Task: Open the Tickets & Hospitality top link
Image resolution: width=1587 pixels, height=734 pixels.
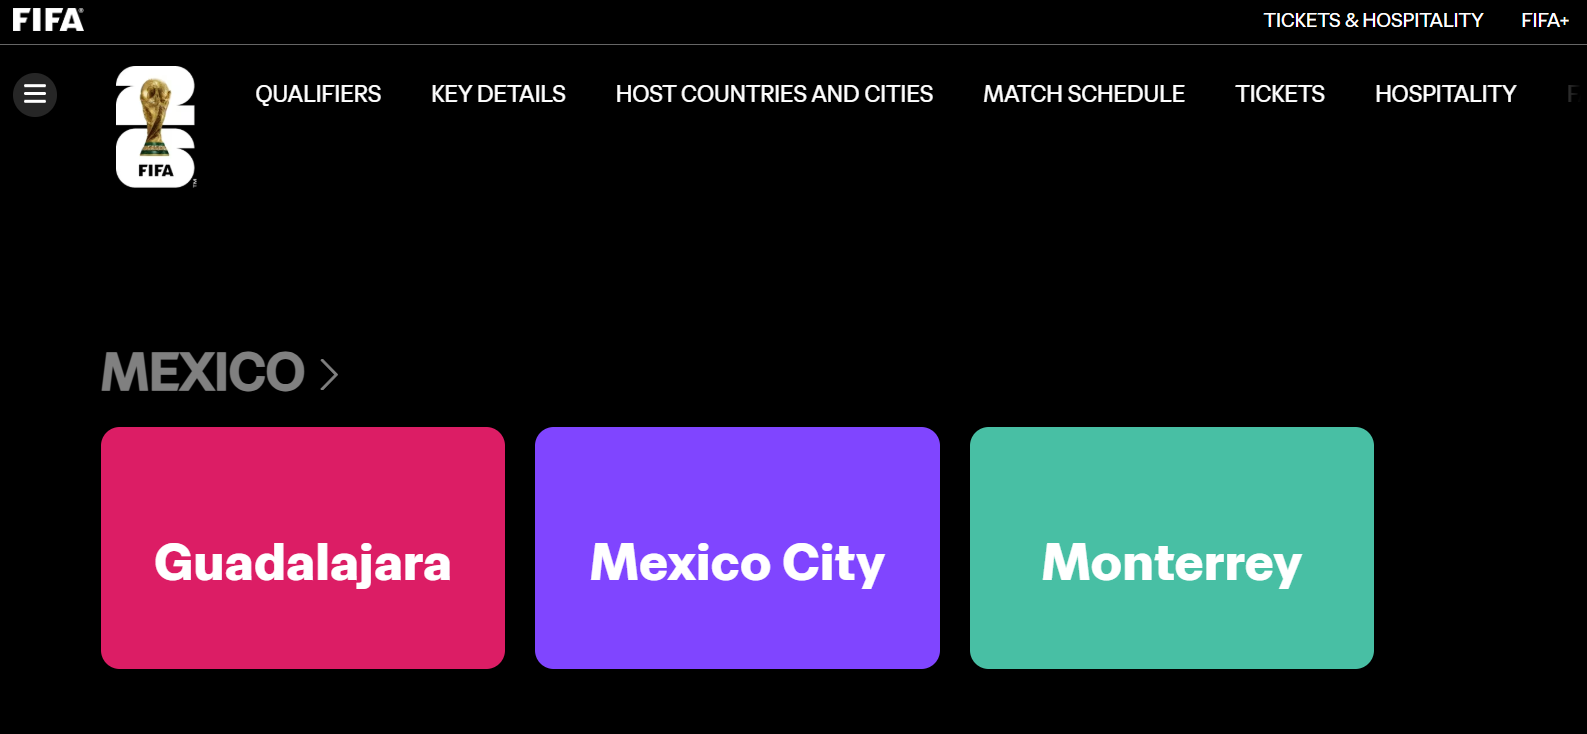Action: pos(1373,20)
